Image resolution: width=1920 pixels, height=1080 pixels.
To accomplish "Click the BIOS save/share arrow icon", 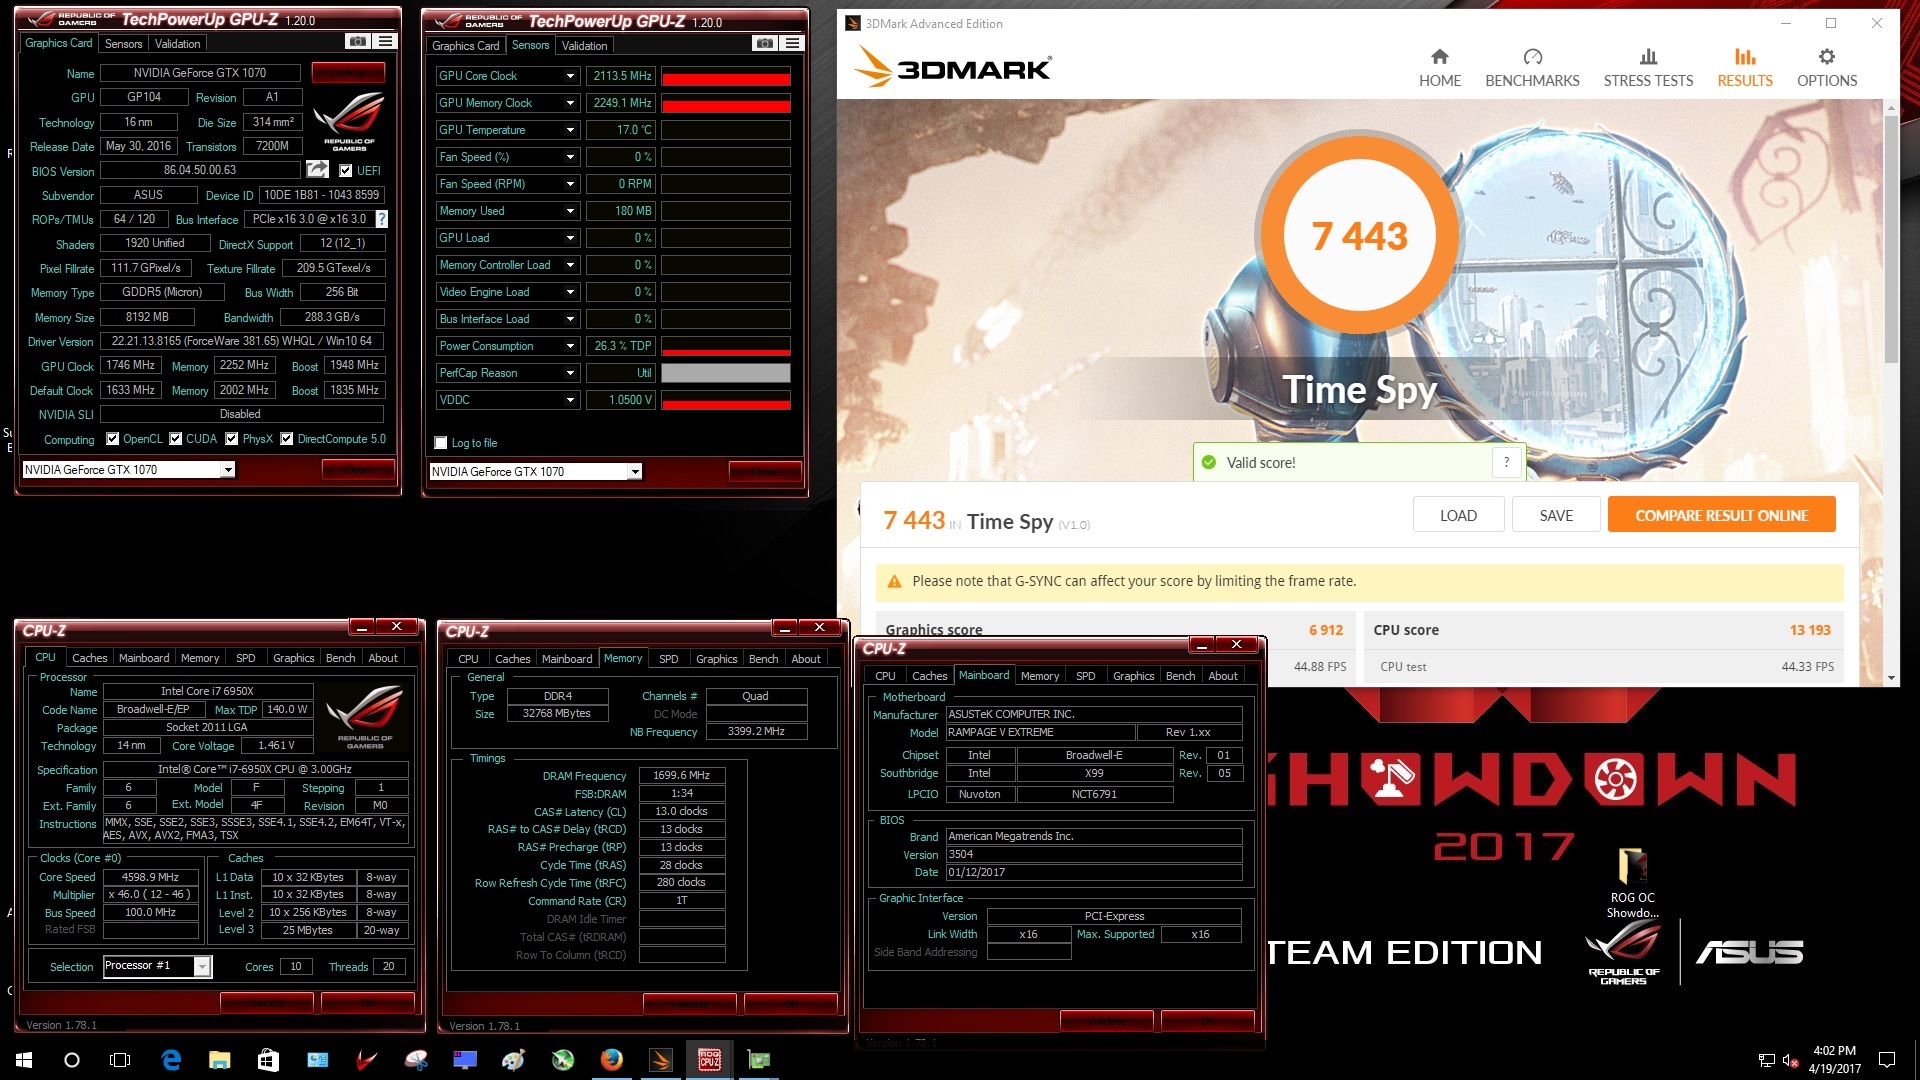I will coord(317,170).
